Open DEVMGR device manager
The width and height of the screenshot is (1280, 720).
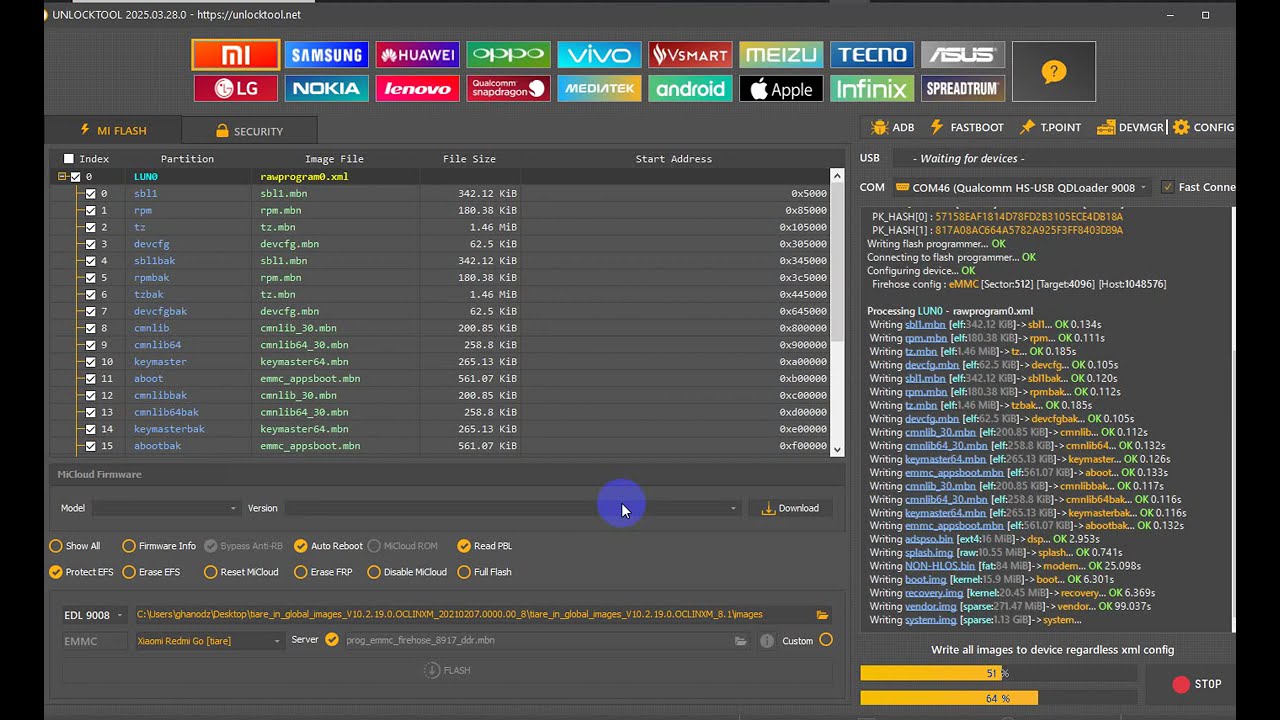coord(1130,128)
